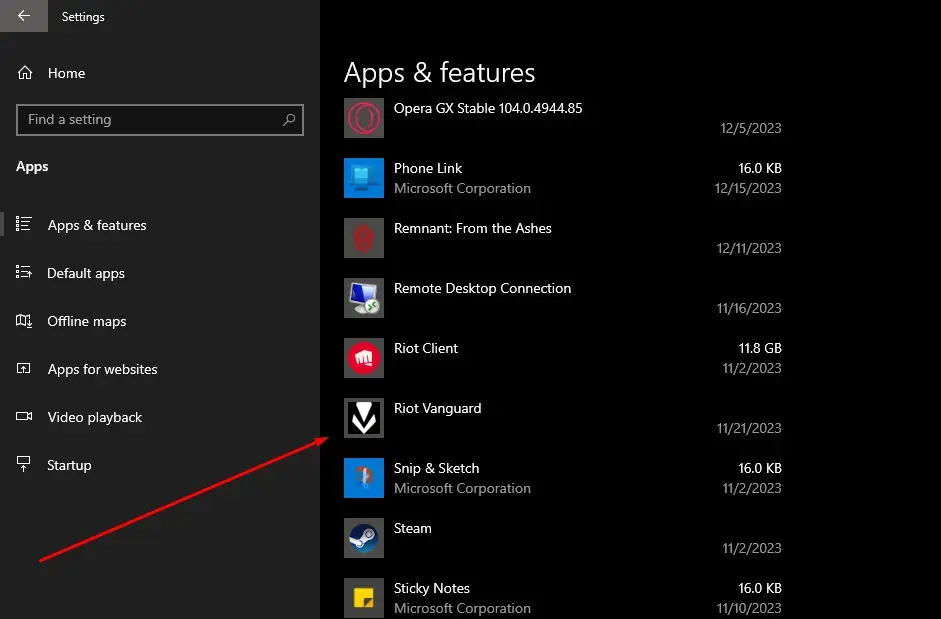Screen dimensions: 941x619
Task: Click the Offline maps map icon
Action: 23,321
